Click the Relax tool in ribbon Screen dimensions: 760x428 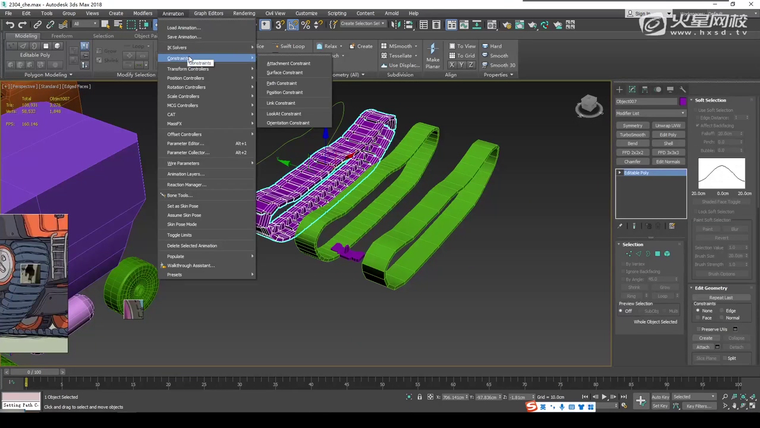click(328, 46)
